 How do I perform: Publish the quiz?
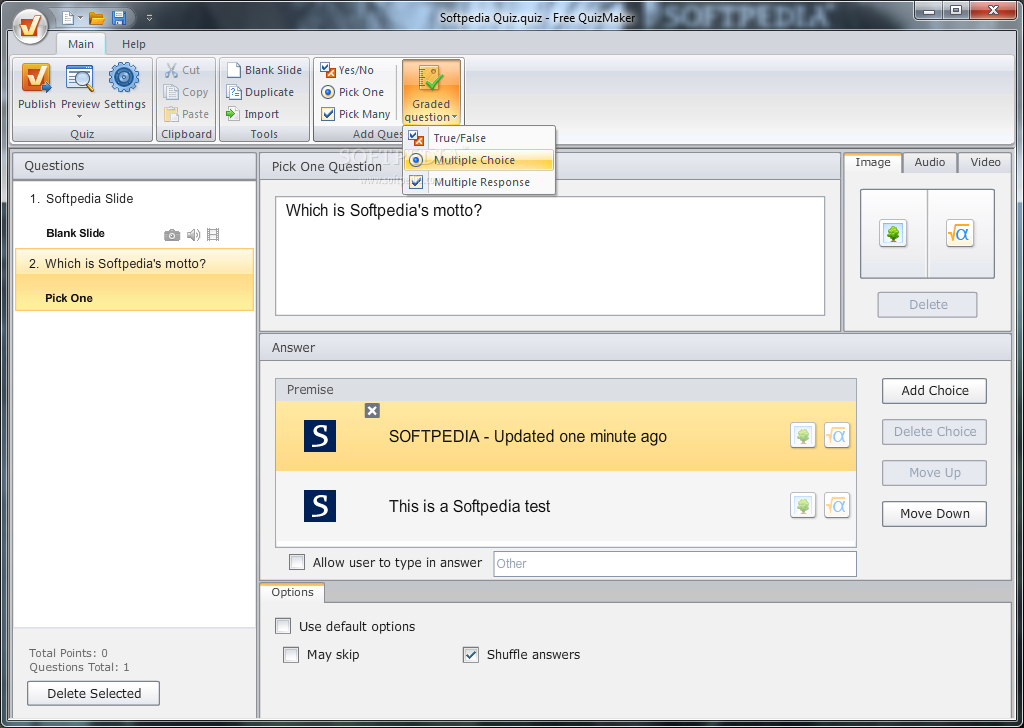(37, 86)
